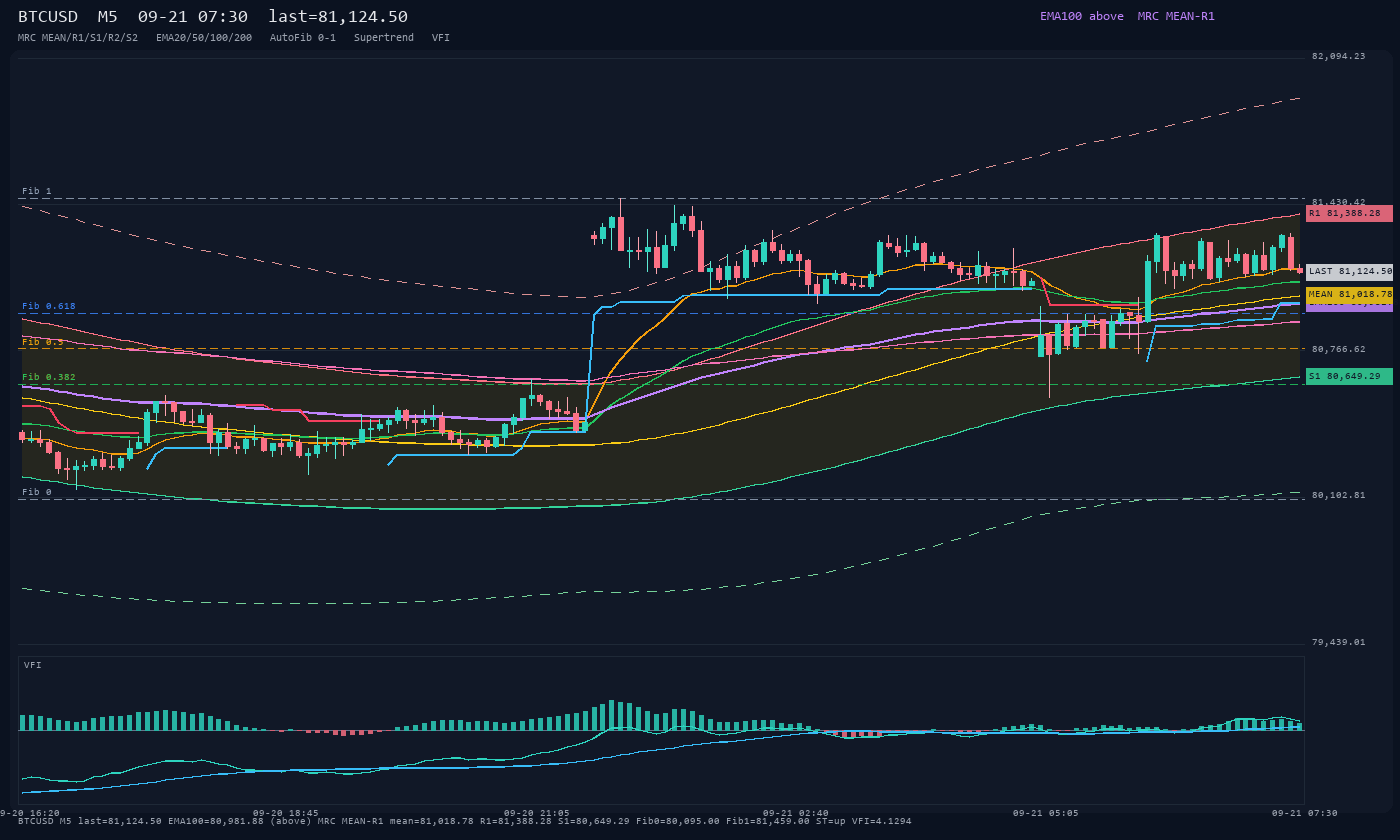Click the 09-20 18:45 time axis label
Screen dimensions: 1400x840
(286, 813)
